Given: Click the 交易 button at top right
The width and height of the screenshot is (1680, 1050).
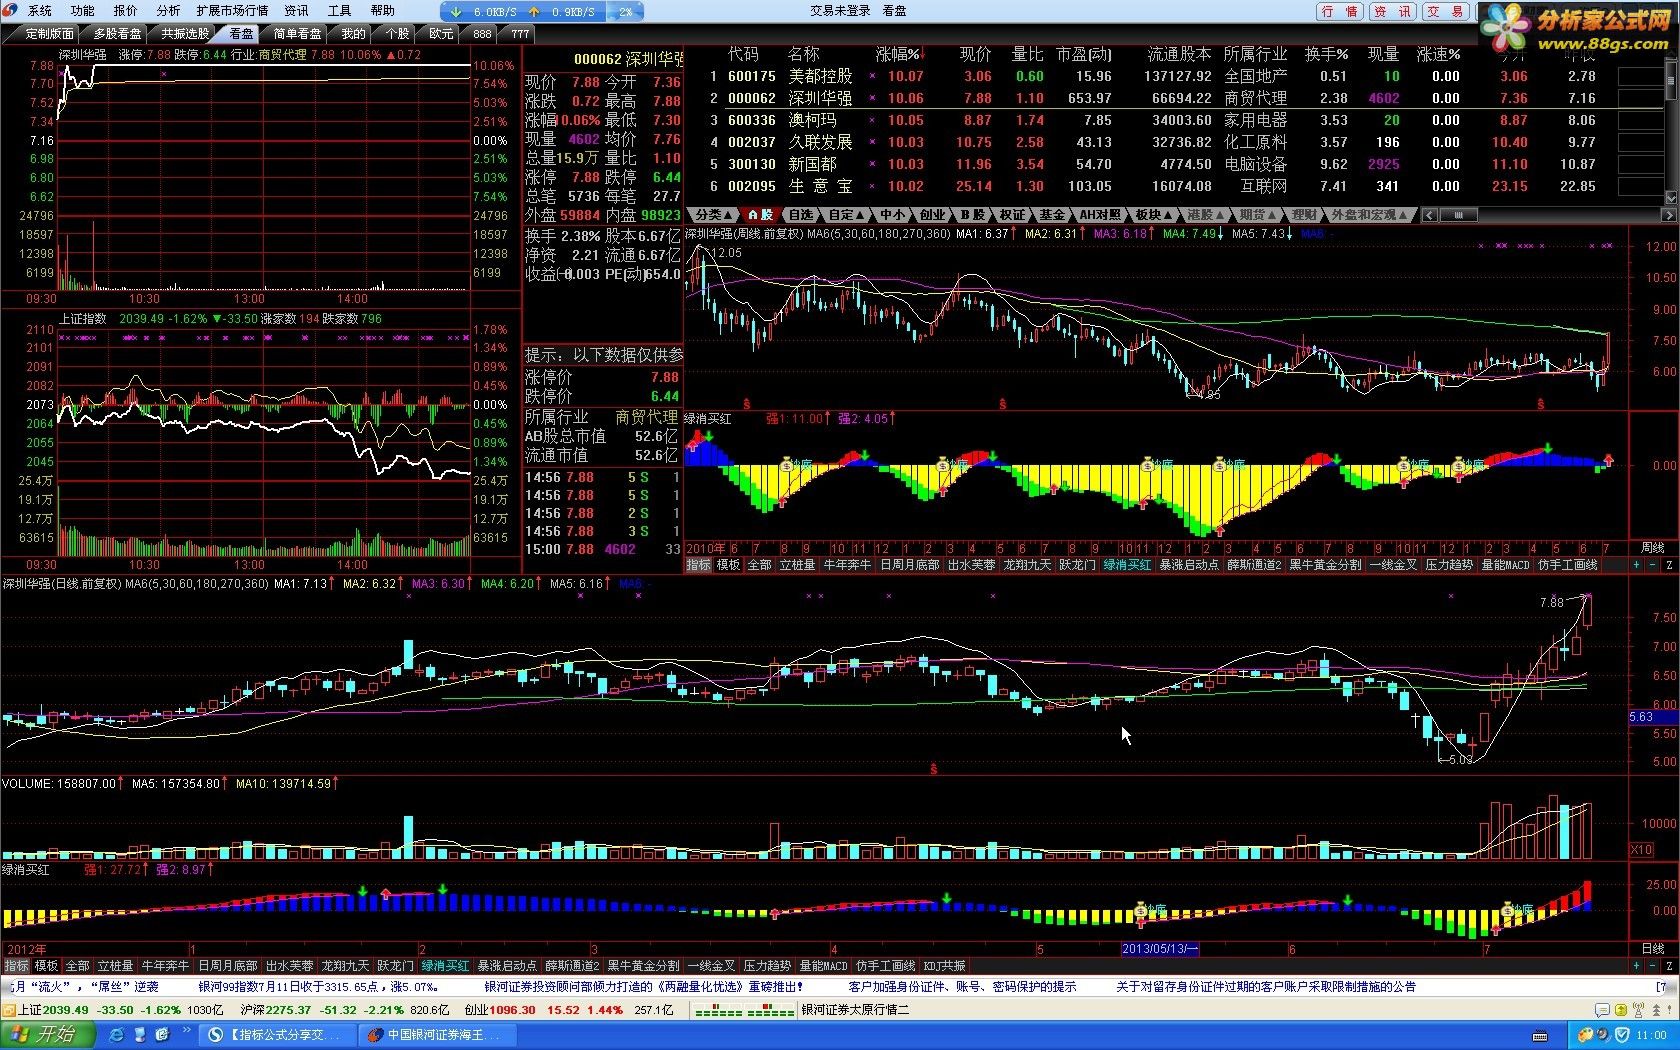Looking at the screenshot, I should pos(1445,12).
